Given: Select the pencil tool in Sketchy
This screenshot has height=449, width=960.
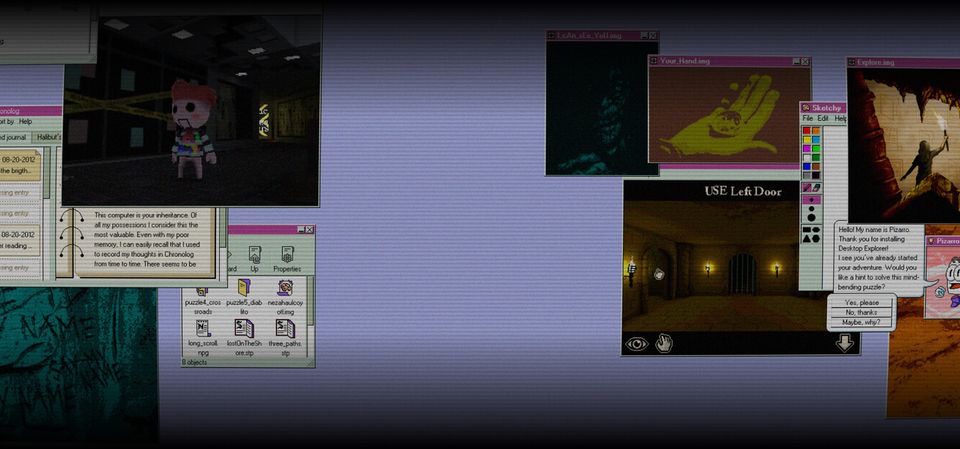Looking at the screenshot, I should 808,187.
